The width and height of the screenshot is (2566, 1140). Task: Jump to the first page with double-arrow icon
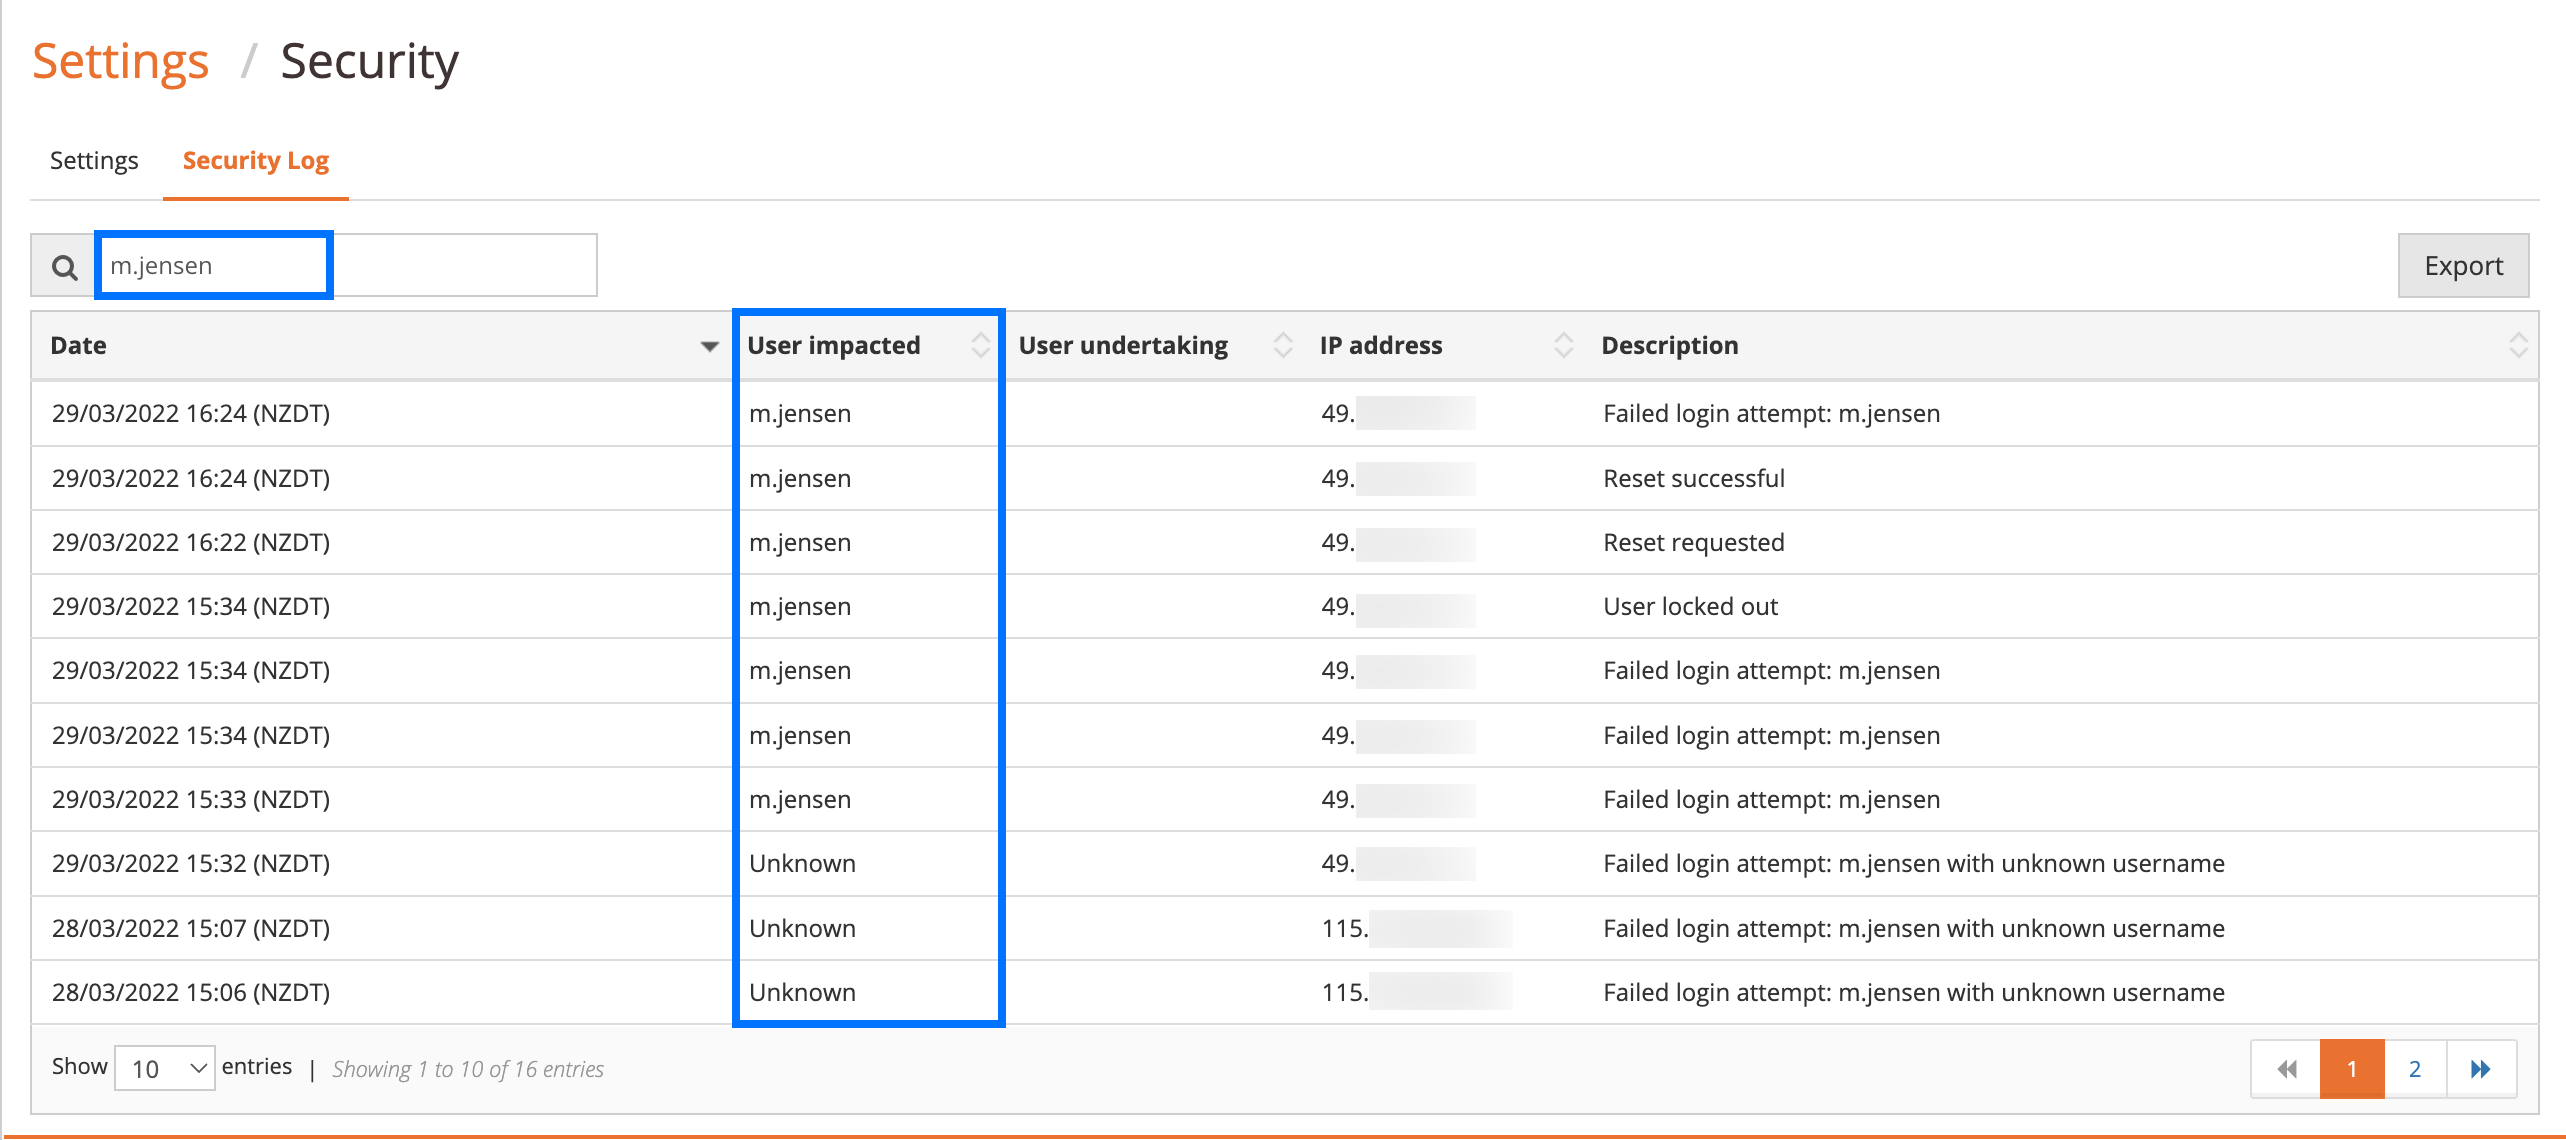[2287, 1068]
